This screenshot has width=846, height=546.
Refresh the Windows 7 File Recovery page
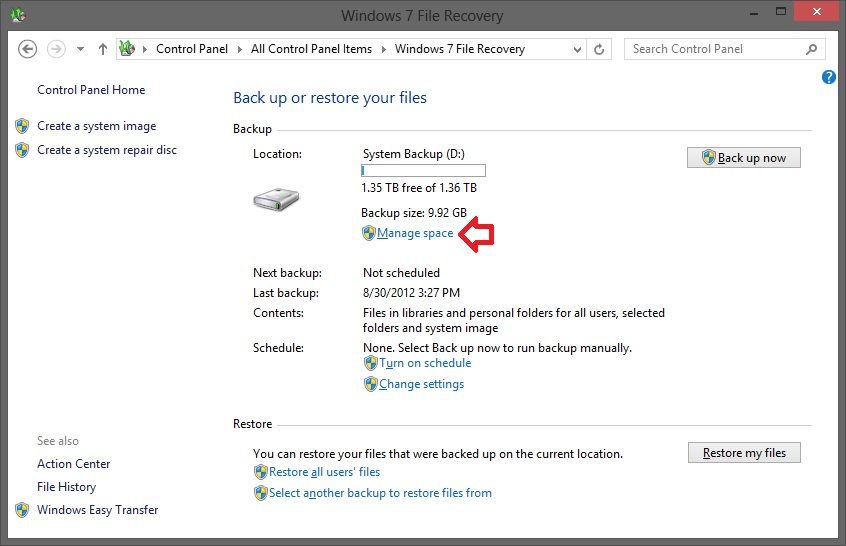[599, 50]
